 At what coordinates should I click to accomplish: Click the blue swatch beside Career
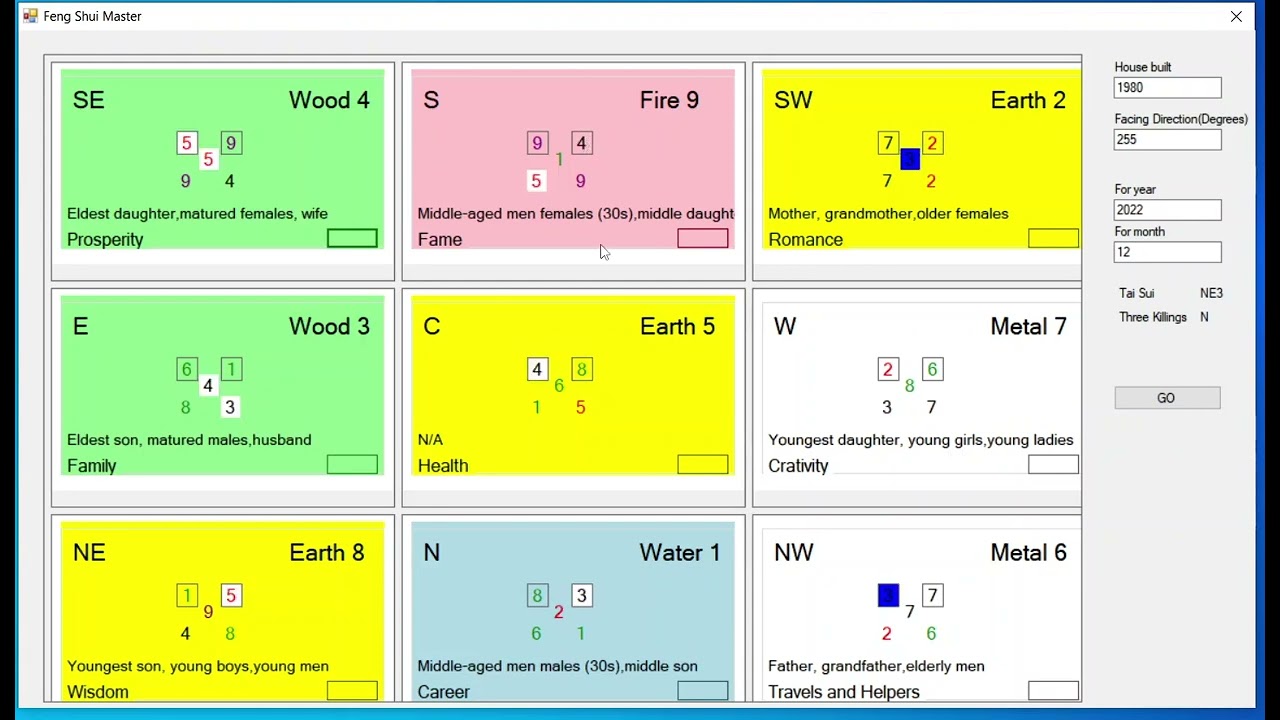click(702, 690)
